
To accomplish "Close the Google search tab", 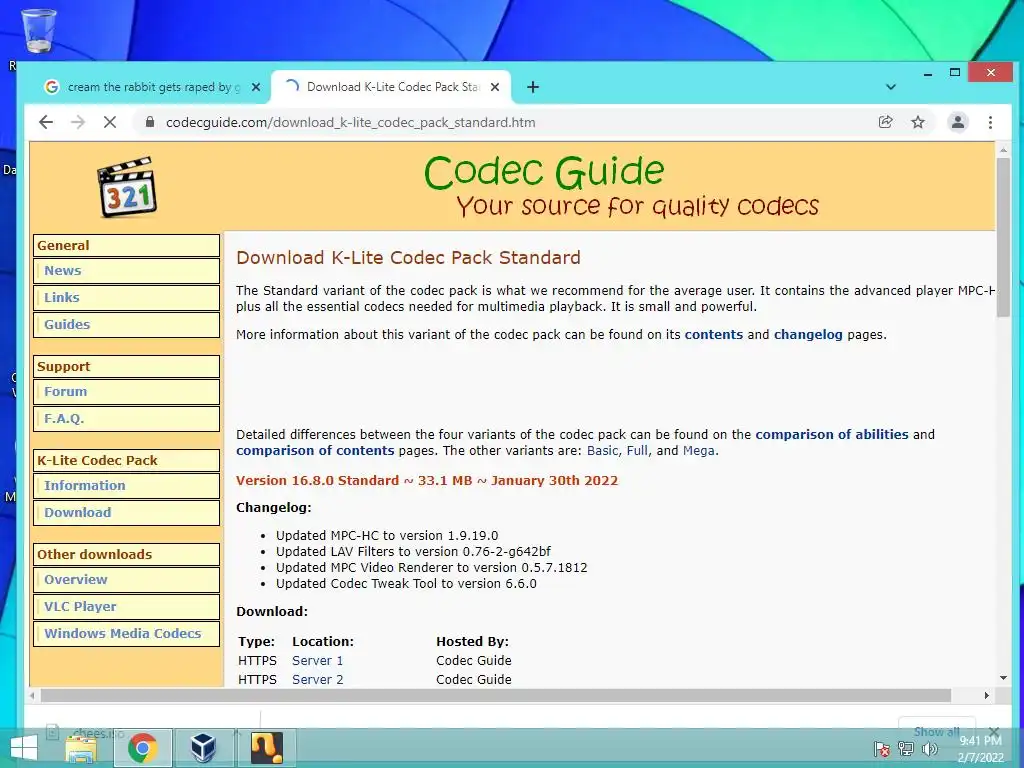I will coord(256,87).
